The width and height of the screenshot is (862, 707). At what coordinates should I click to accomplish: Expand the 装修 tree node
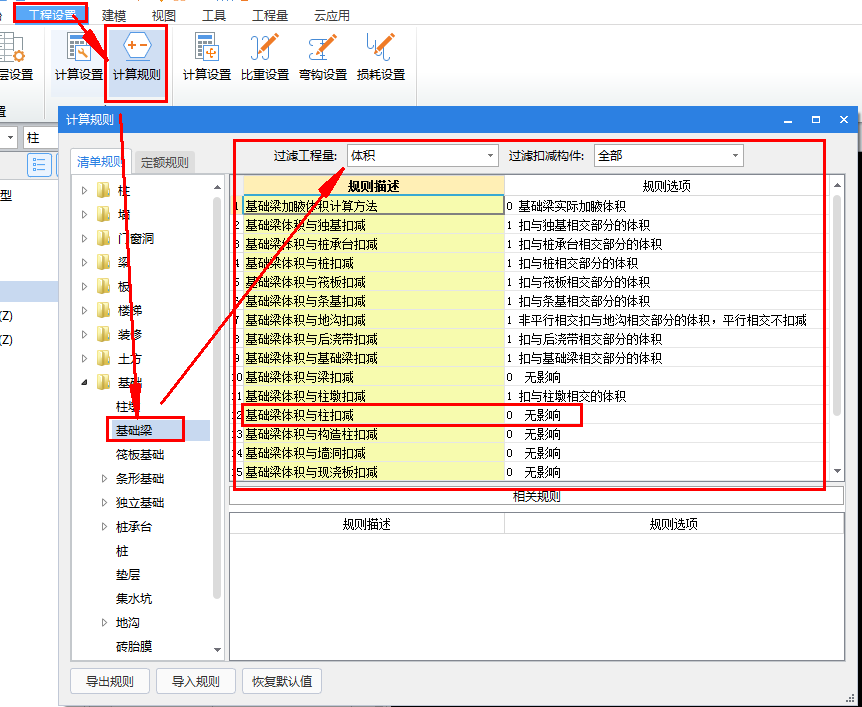[x=84, y=334]
